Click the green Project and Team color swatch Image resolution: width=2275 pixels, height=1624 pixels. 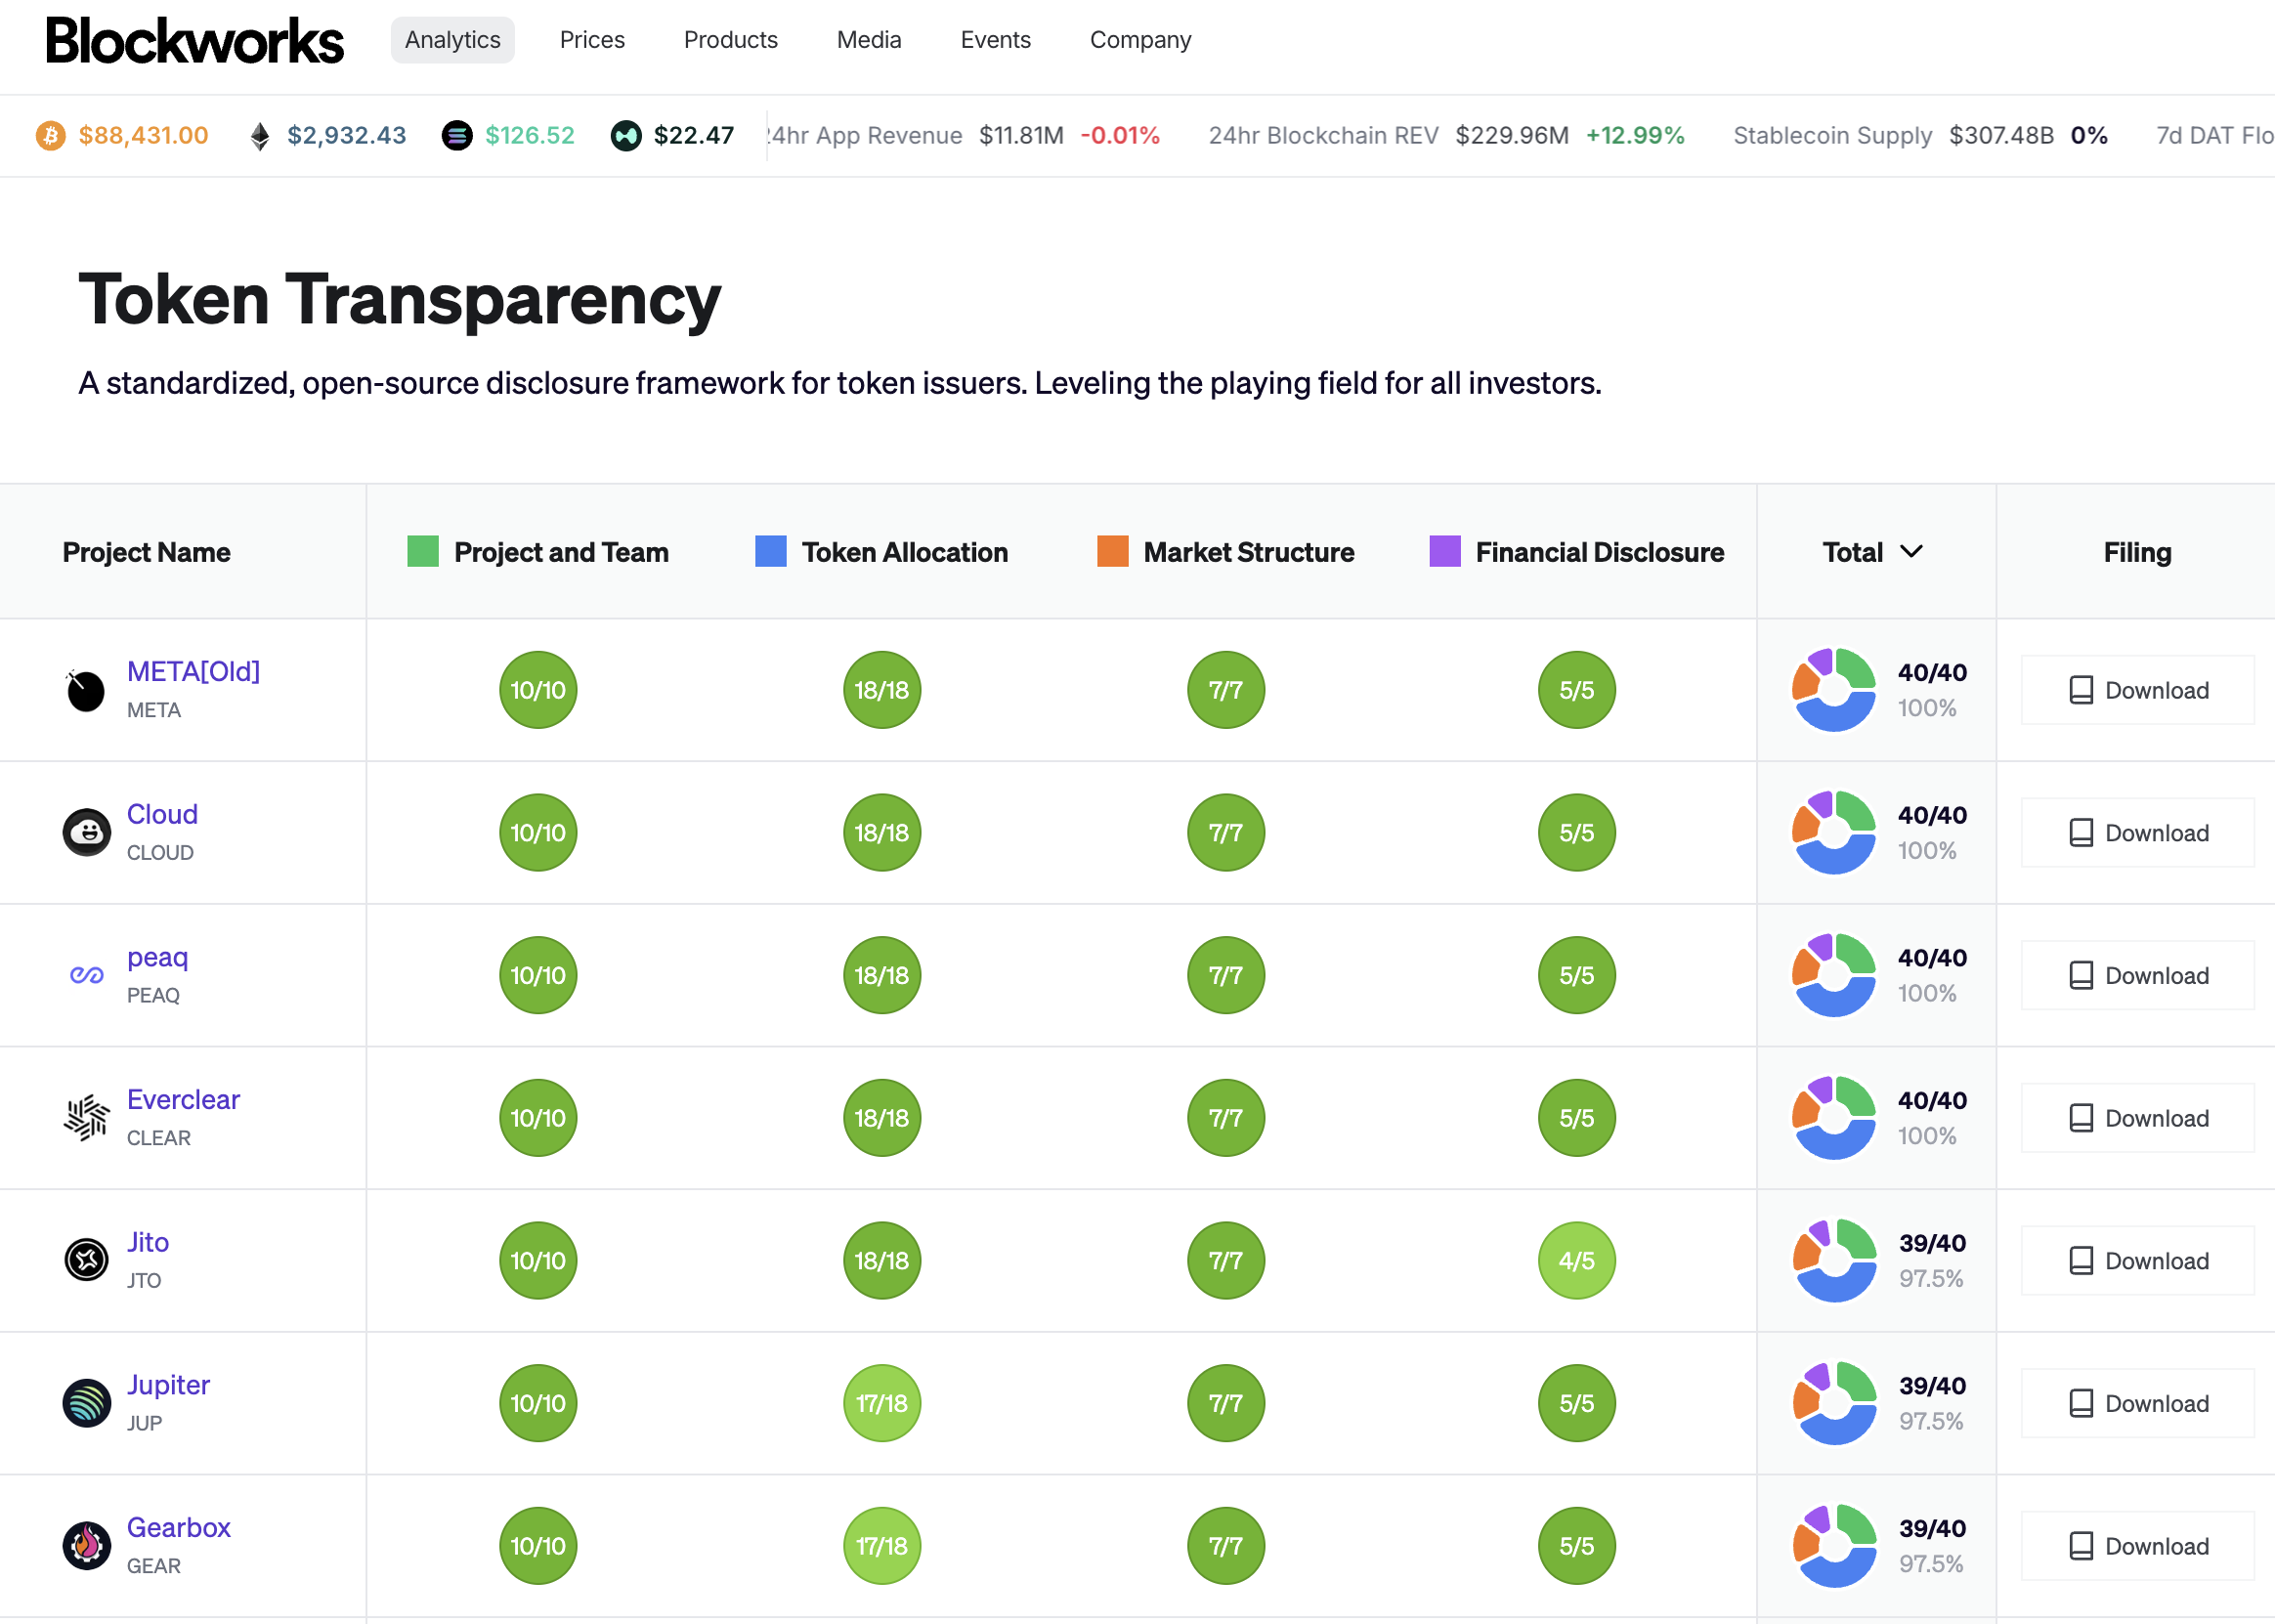click(x=424, y=551)
